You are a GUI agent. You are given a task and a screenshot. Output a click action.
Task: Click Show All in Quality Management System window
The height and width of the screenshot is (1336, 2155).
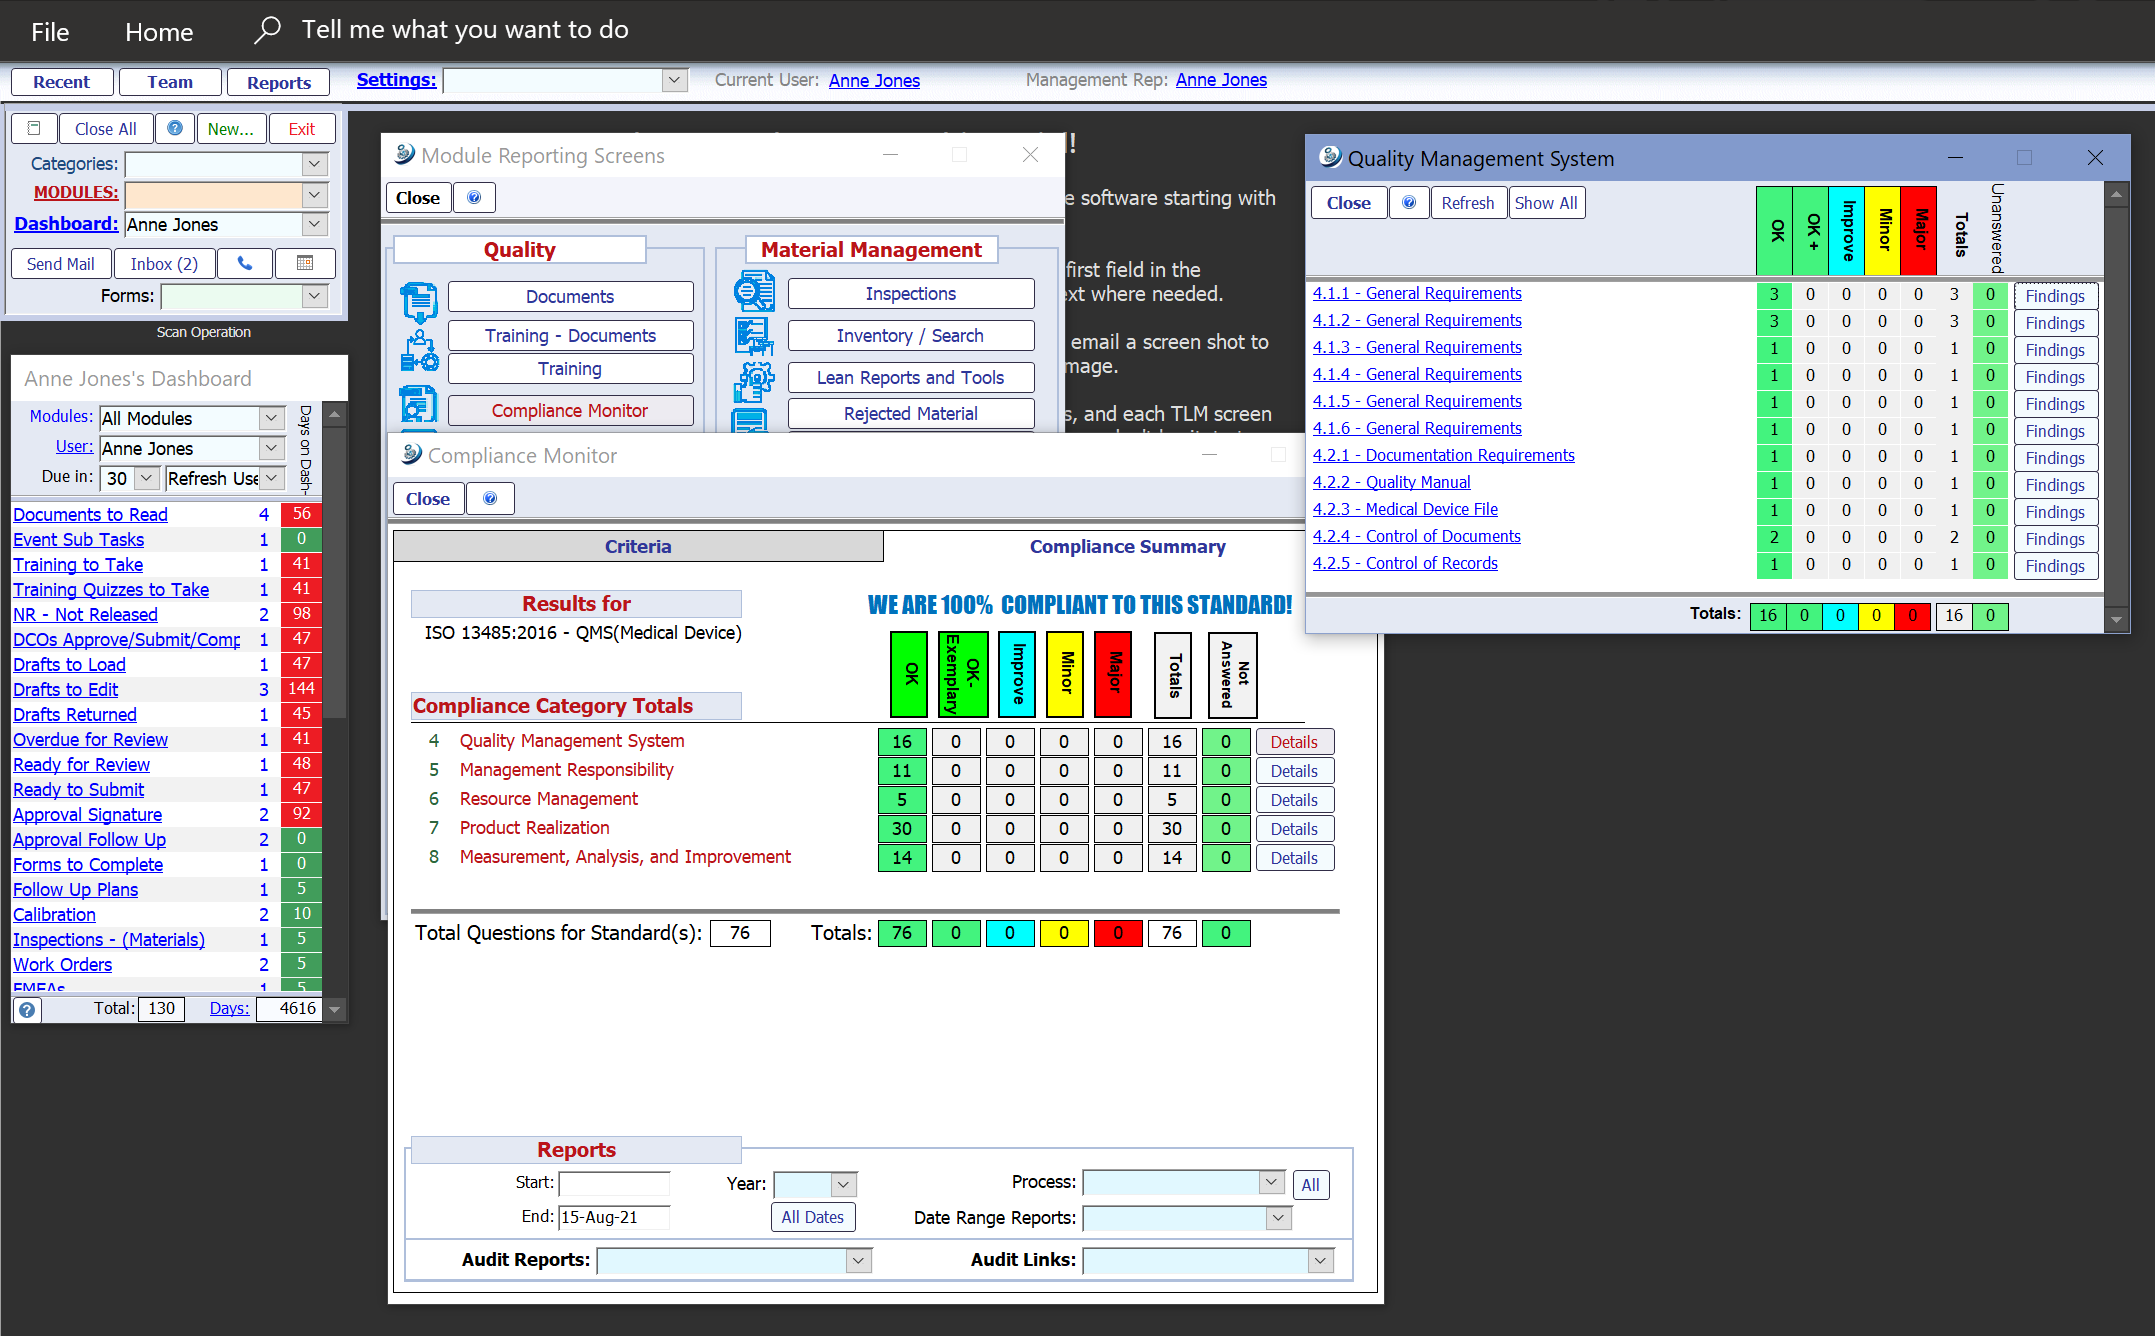1546,202
